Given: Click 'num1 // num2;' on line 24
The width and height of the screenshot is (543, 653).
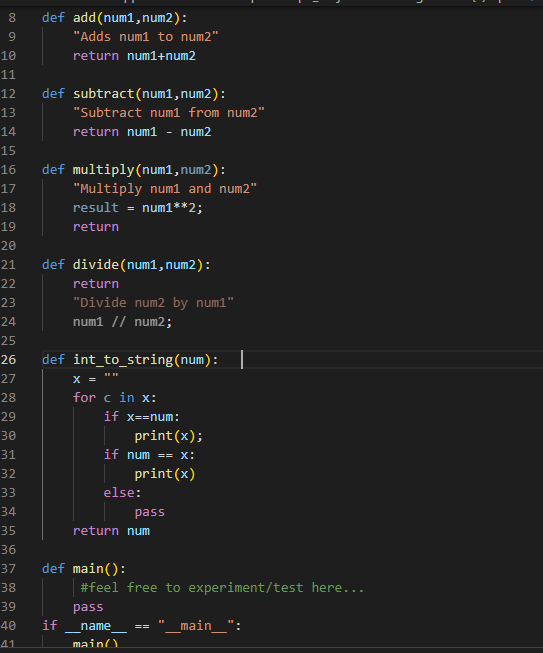Looking at the screenshot, I should [122, 322].
